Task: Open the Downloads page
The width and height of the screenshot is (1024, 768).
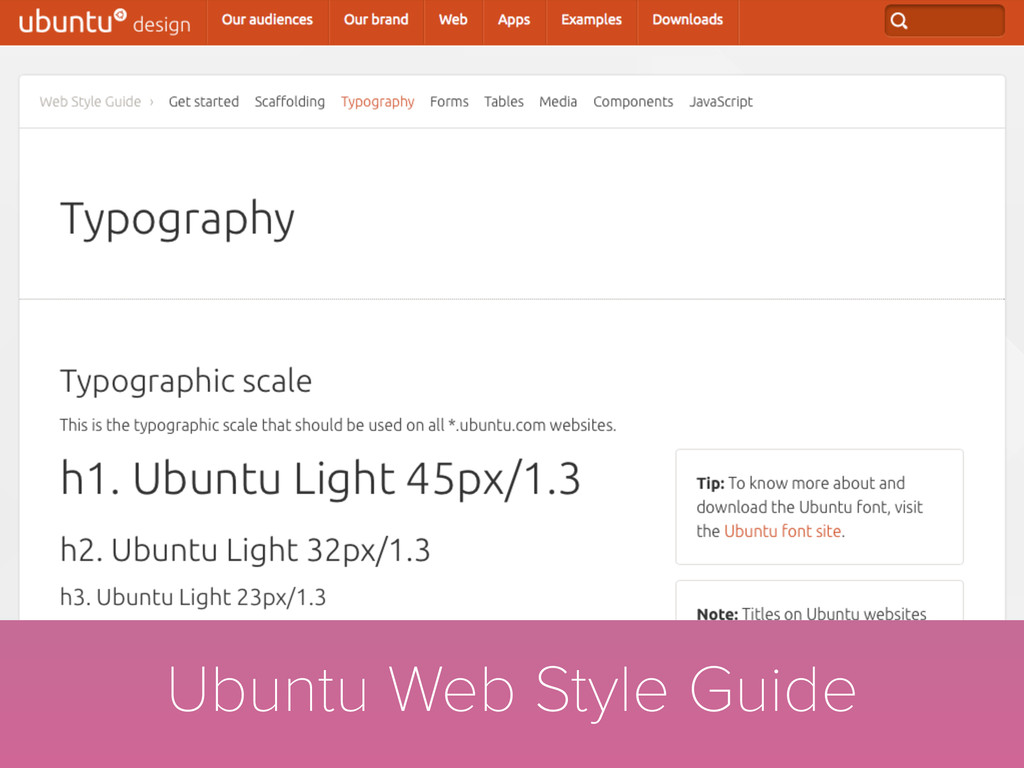Action: [688, 20]
